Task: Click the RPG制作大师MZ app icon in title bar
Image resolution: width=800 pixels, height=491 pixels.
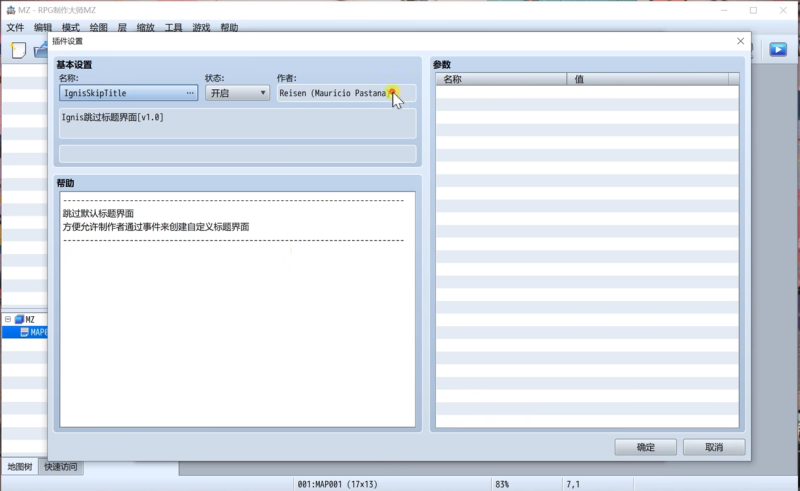Action: click(10, 10)
